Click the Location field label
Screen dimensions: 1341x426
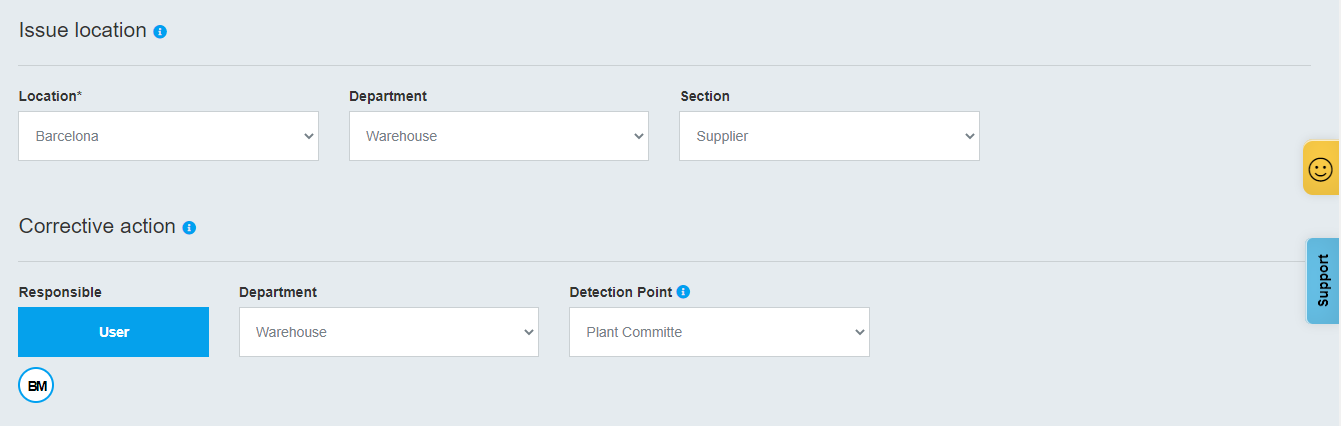coord(48,96)
